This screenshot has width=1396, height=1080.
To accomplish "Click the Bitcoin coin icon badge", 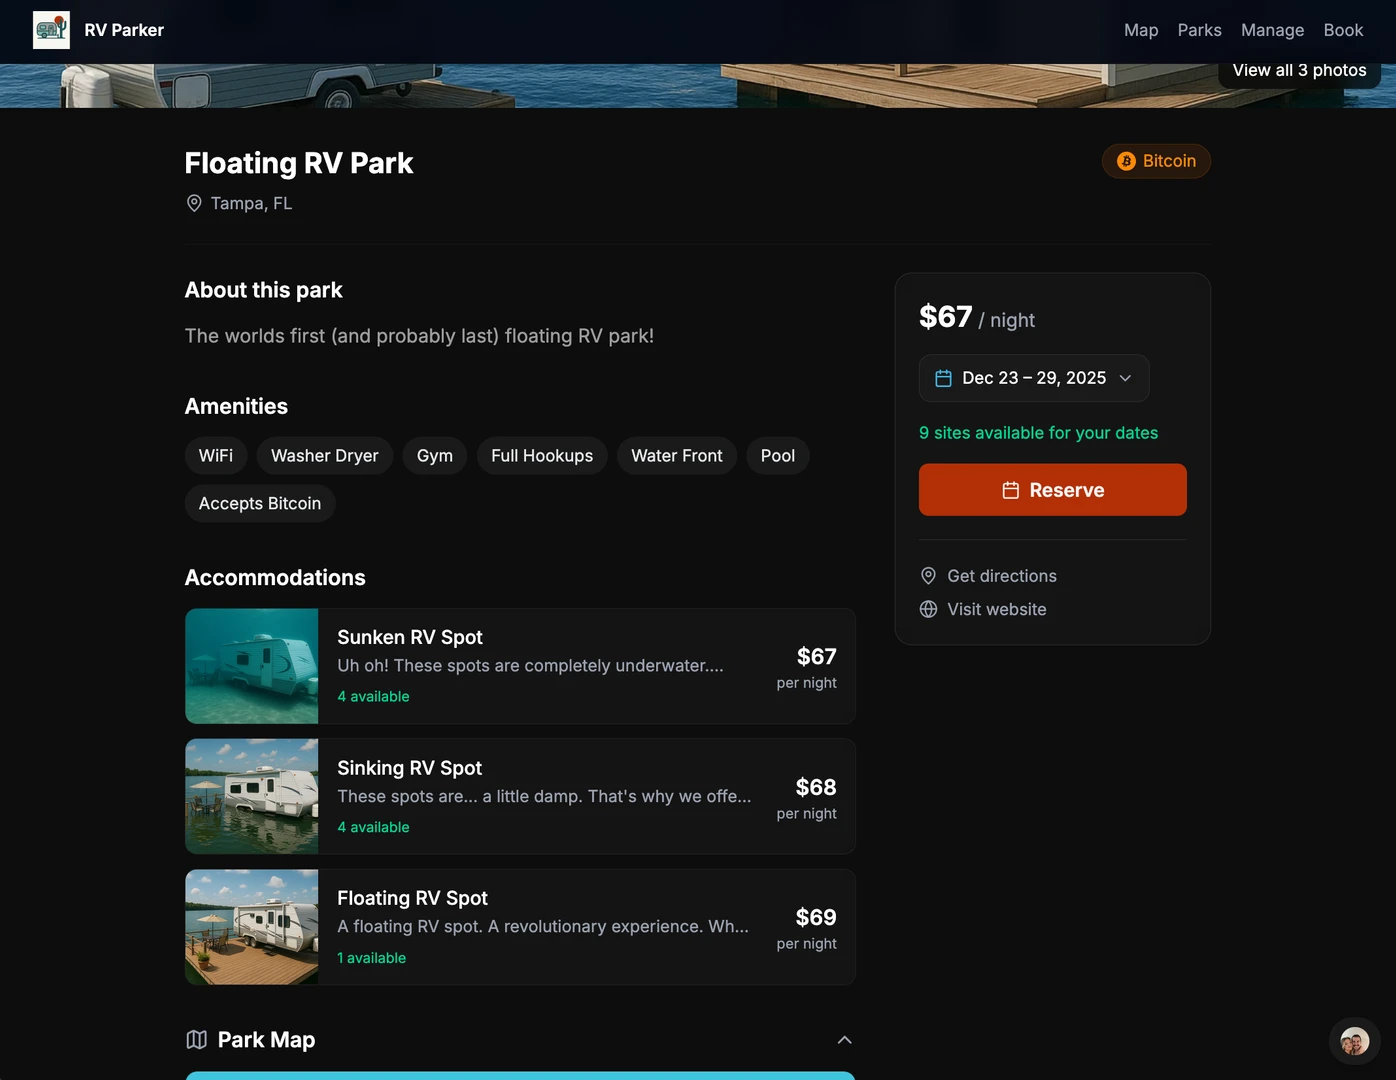I will coord(1126,161).
